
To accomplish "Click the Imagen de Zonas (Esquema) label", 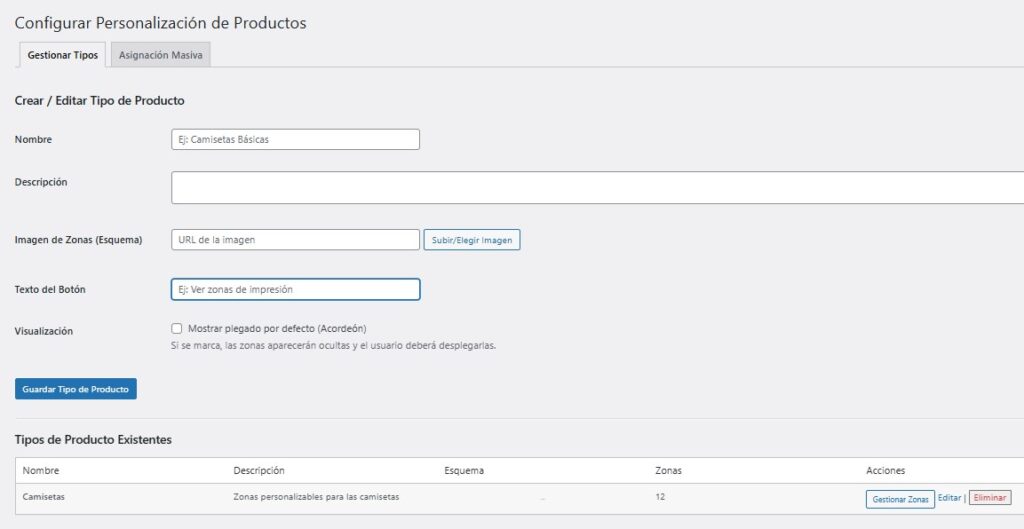I will 78,240.
